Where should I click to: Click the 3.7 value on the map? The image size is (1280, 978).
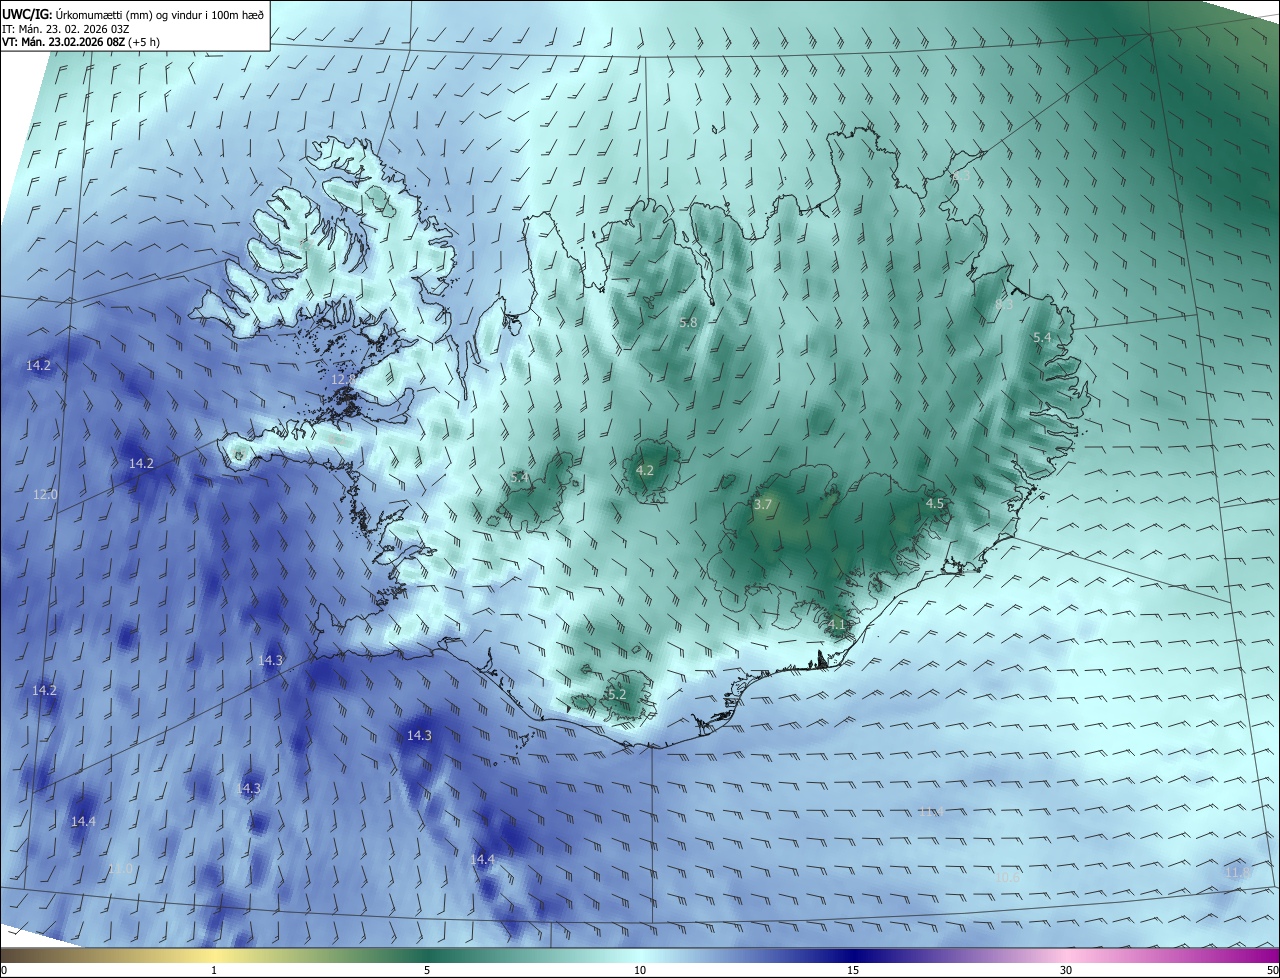click(763, 505)
